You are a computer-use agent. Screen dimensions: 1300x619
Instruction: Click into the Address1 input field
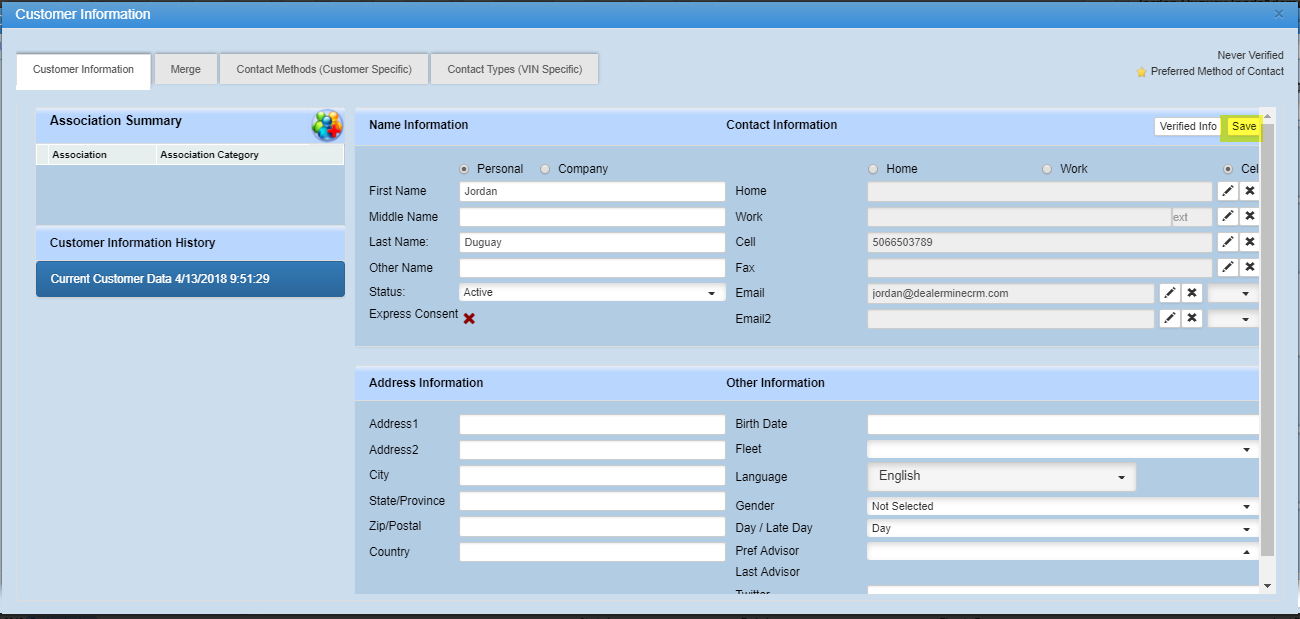click(592, 425)
